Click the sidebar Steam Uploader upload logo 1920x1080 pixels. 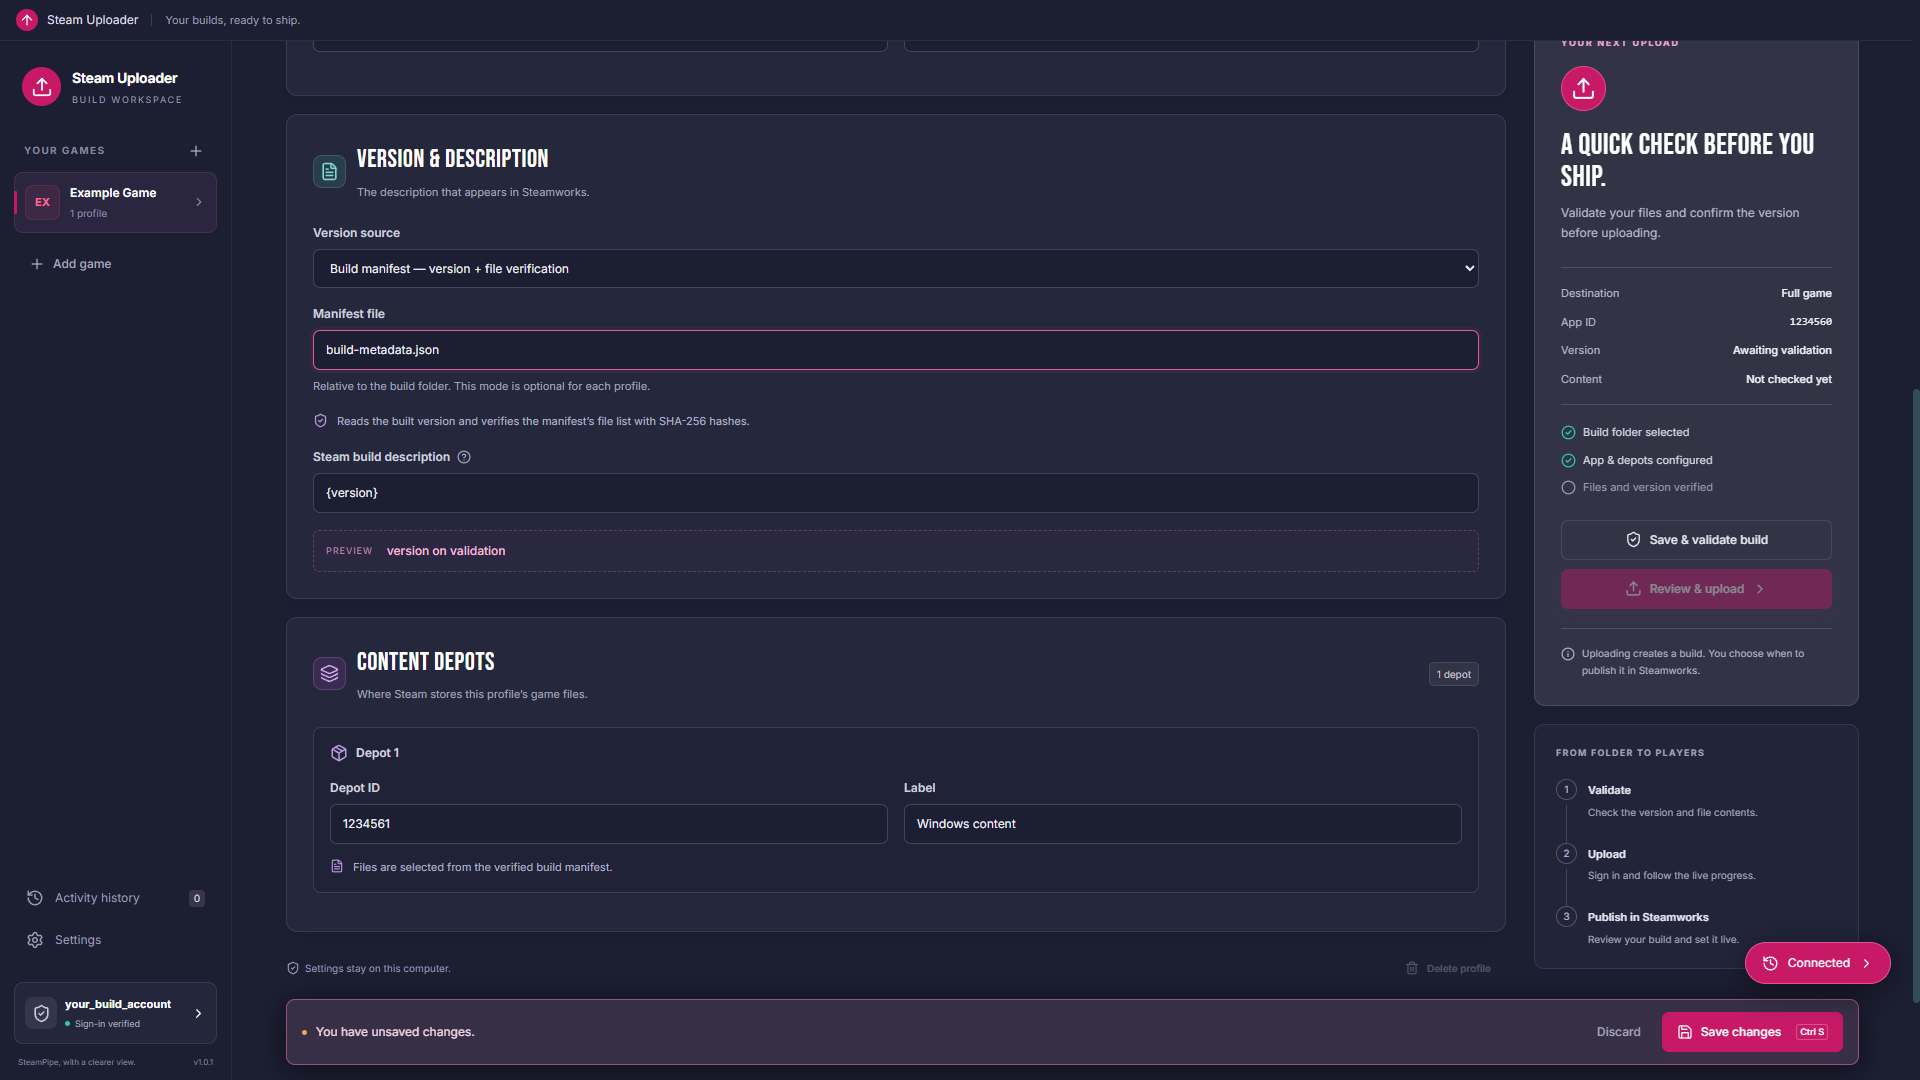click(x=42, y=87)
